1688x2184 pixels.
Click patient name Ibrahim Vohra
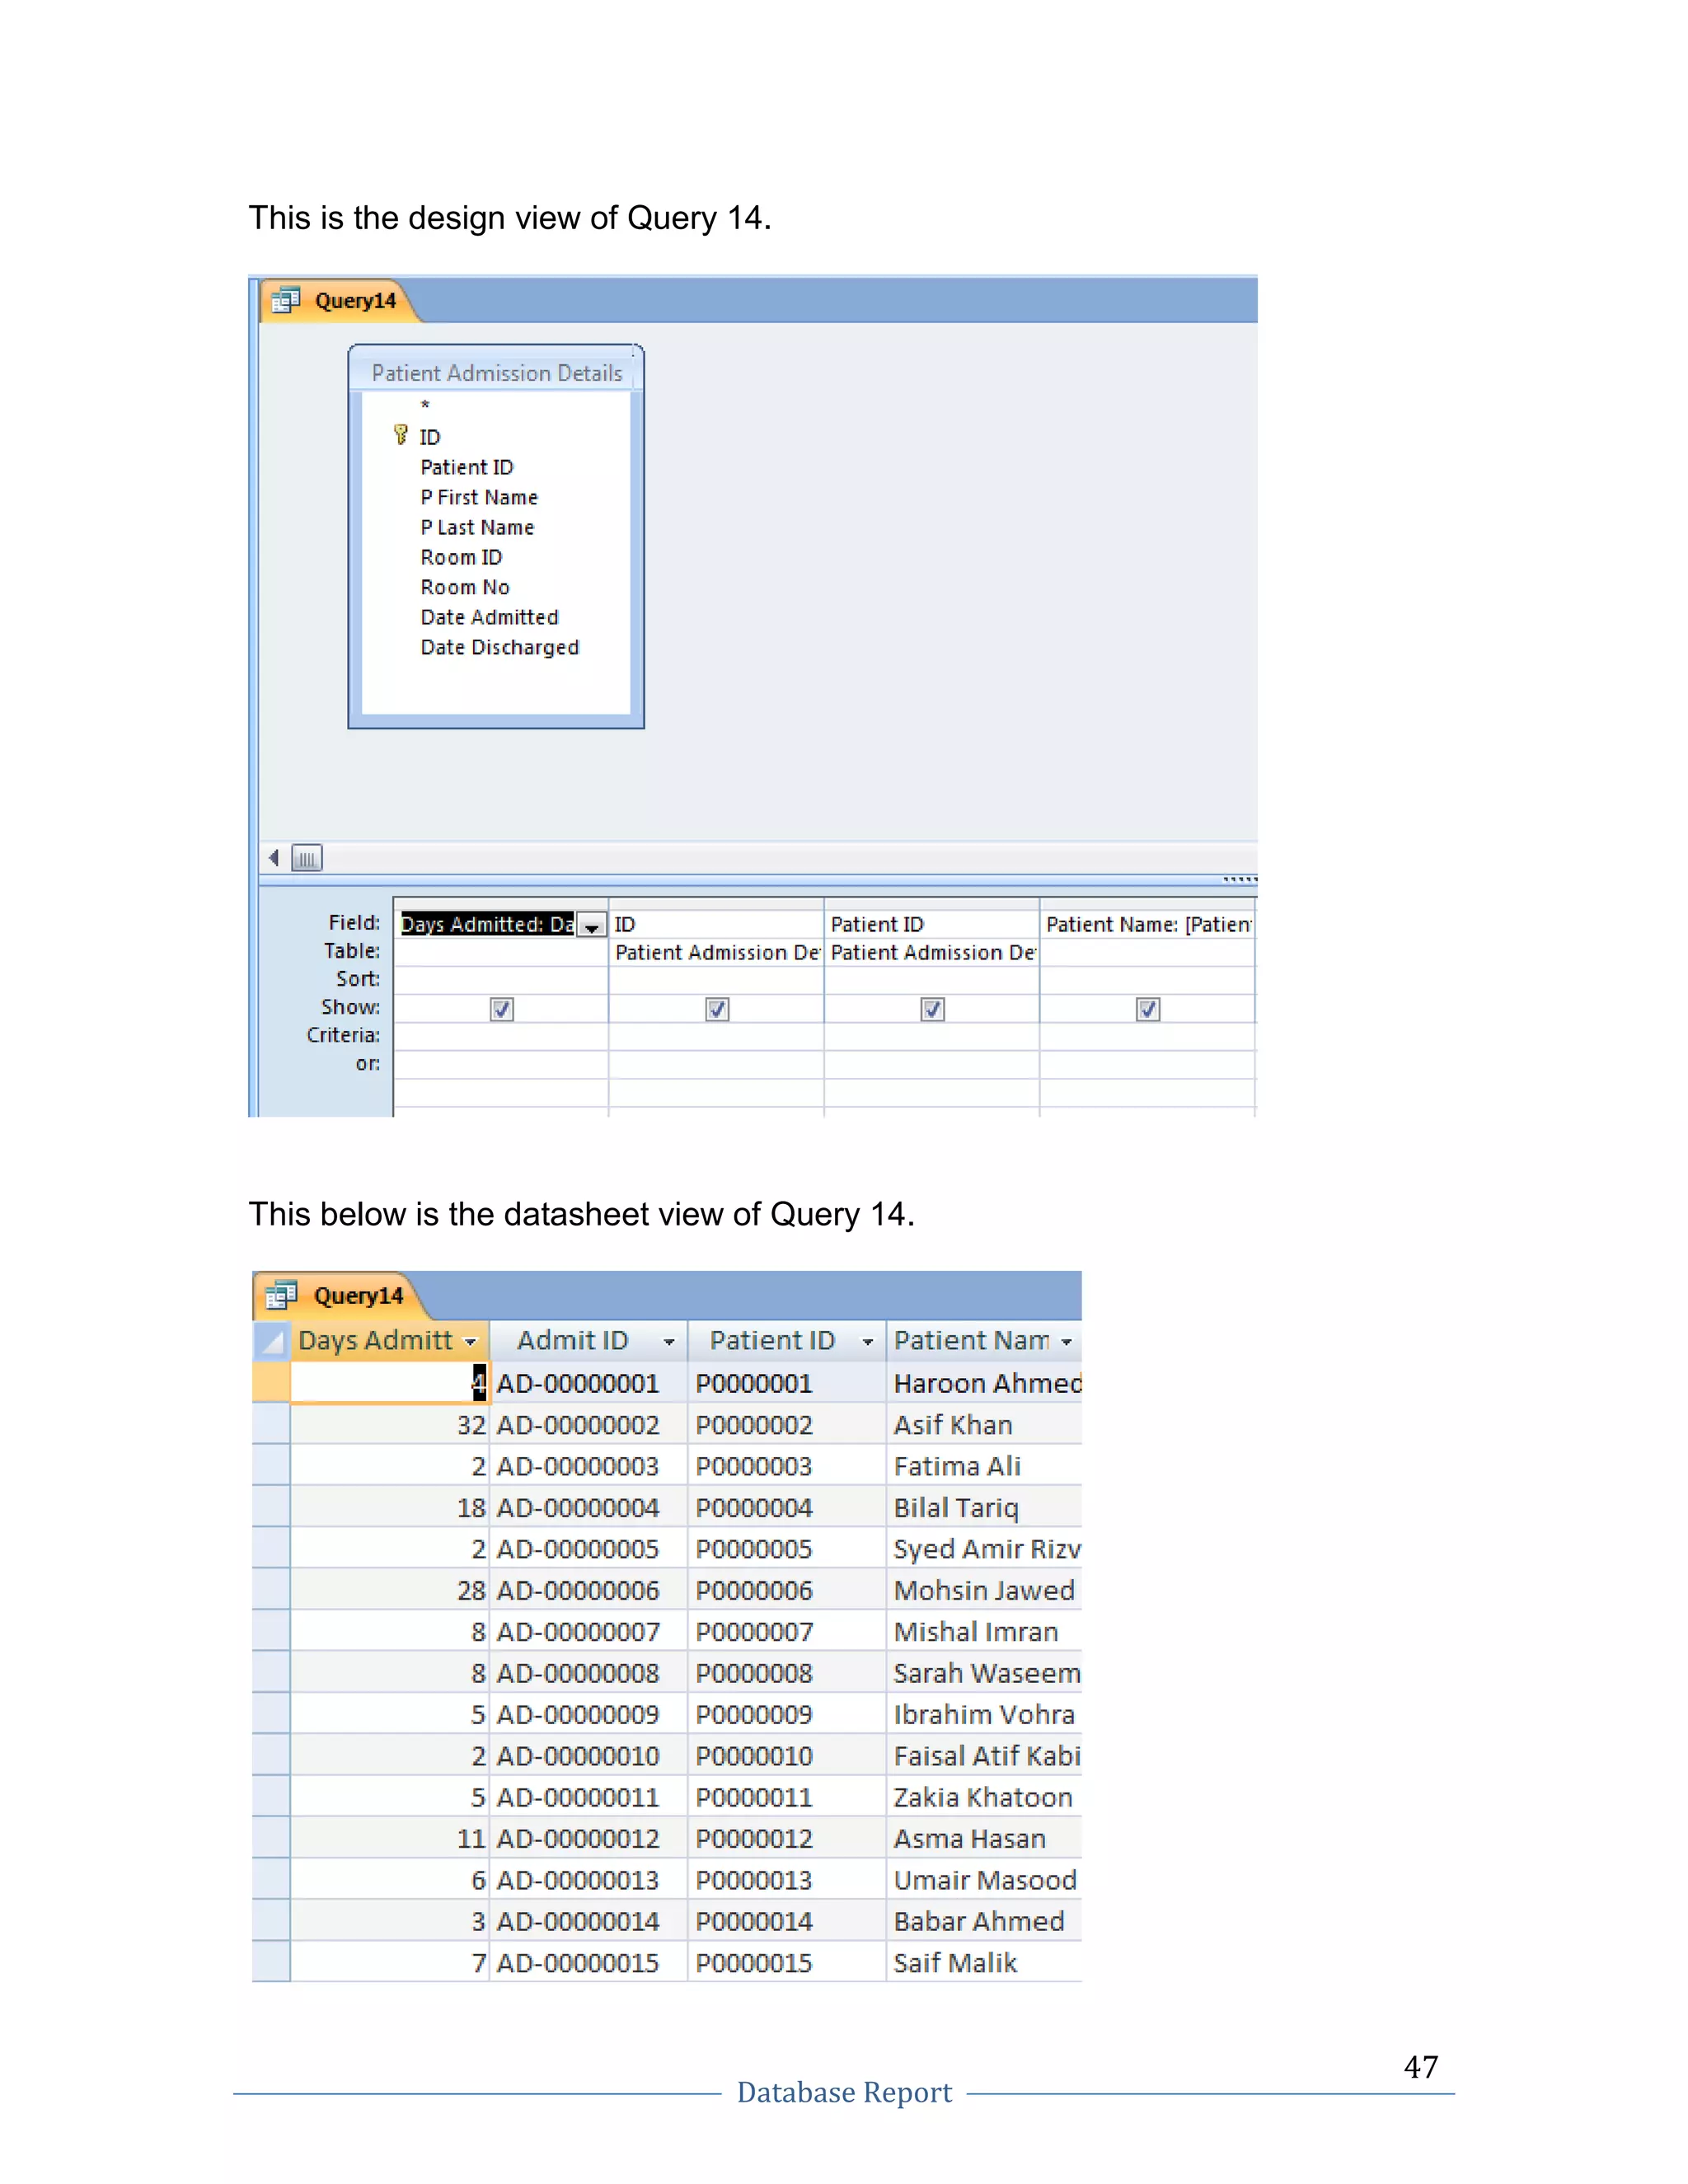tap(984, 1714)
